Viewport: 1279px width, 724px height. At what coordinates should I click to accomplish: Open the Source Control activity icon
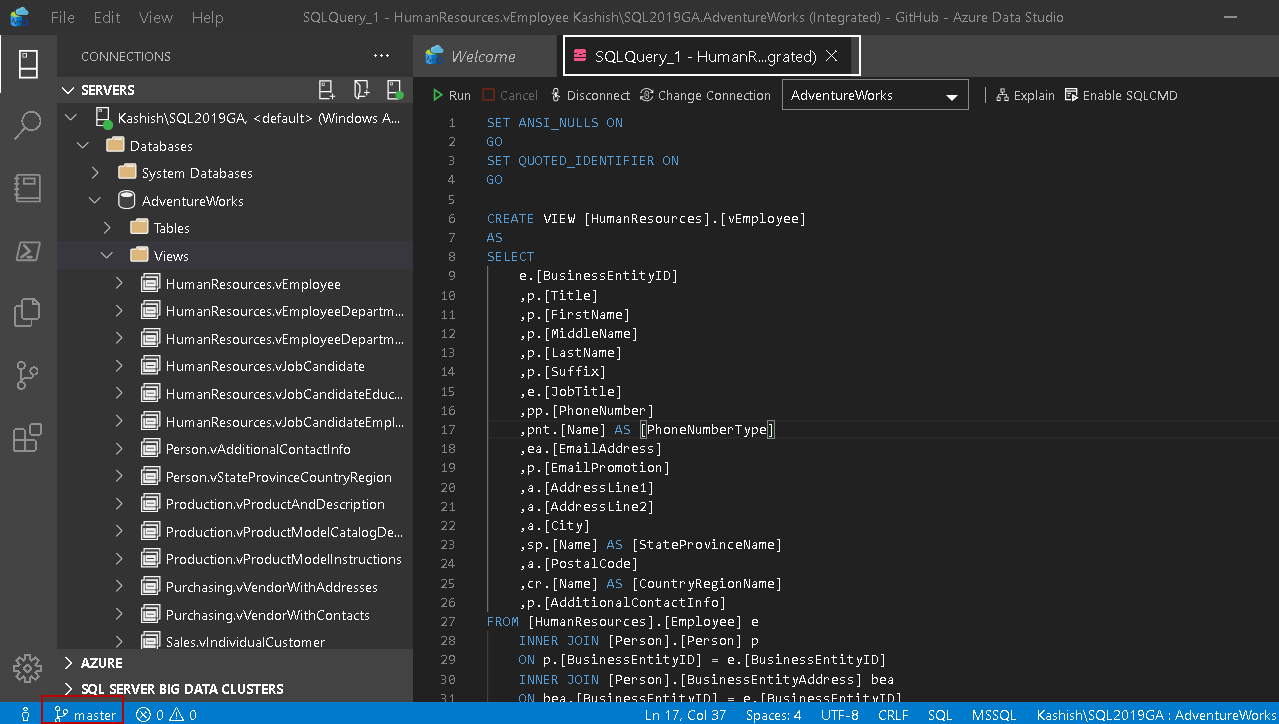(28, 375)
